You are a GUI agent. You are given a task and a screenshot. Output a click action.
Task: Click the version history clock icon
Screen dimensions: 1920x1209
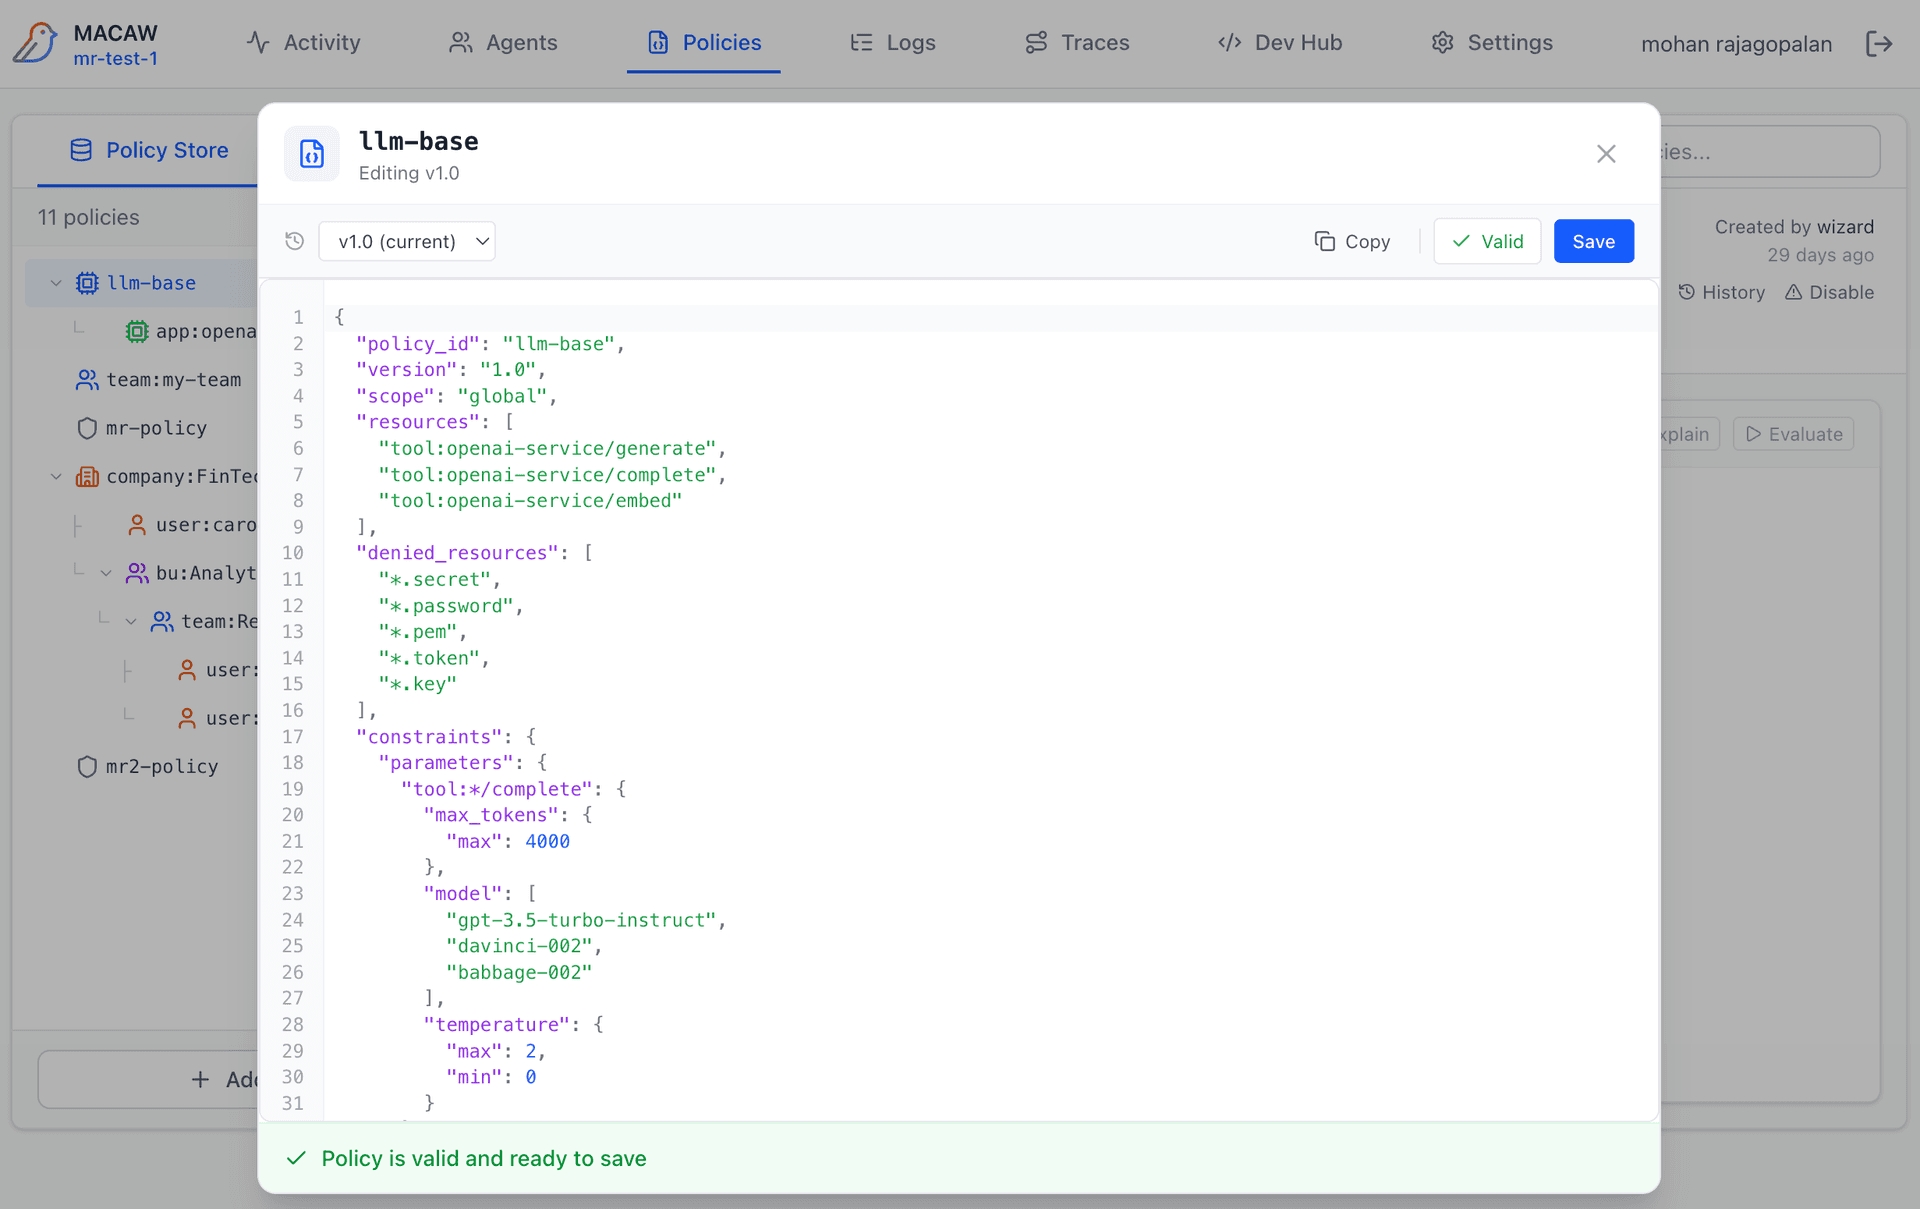coord(294,241)
